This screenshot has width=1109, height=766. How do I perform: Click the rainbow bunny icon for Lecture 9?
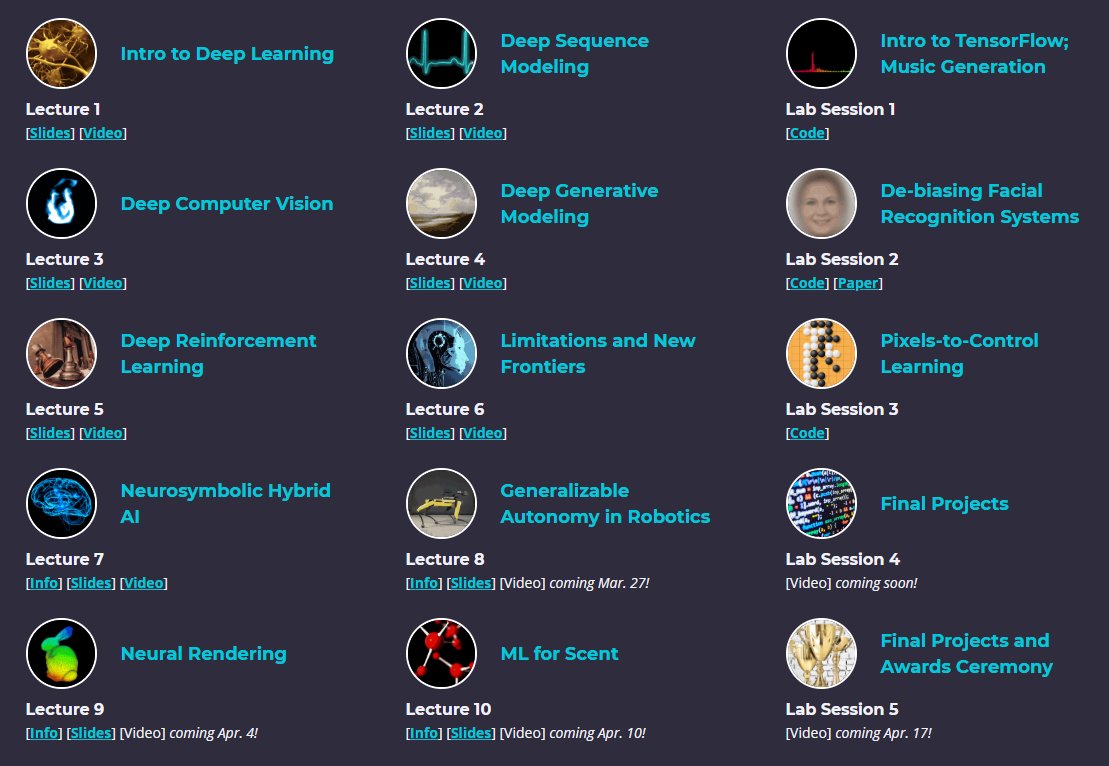(62, 654)
